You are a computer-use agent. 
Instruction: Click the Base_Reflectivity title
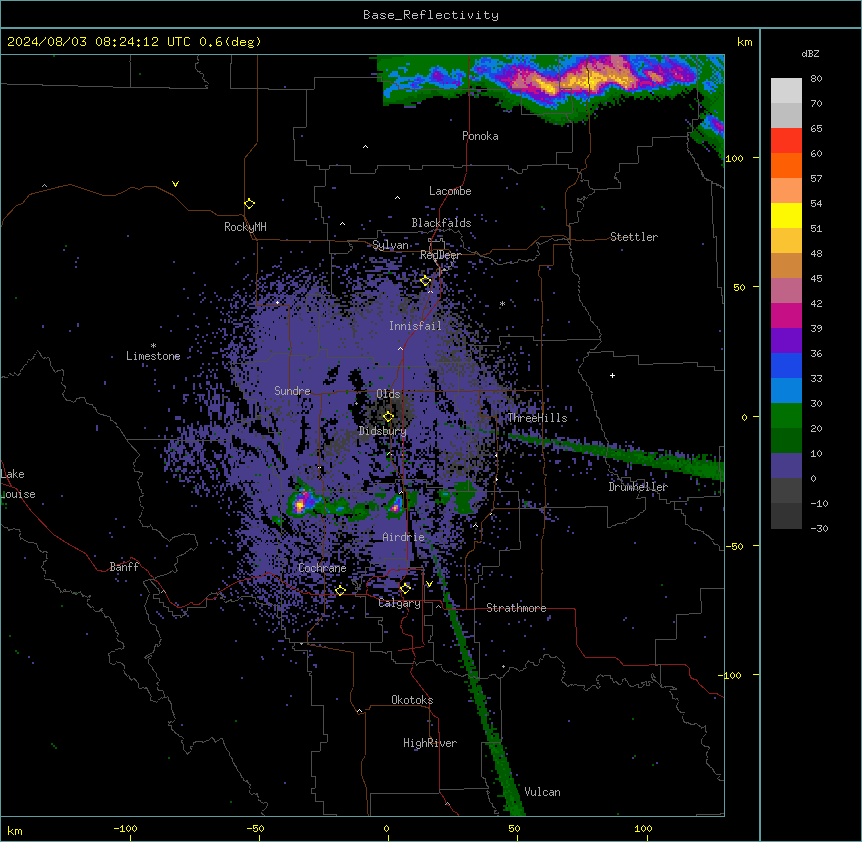(x=431, y=15)
